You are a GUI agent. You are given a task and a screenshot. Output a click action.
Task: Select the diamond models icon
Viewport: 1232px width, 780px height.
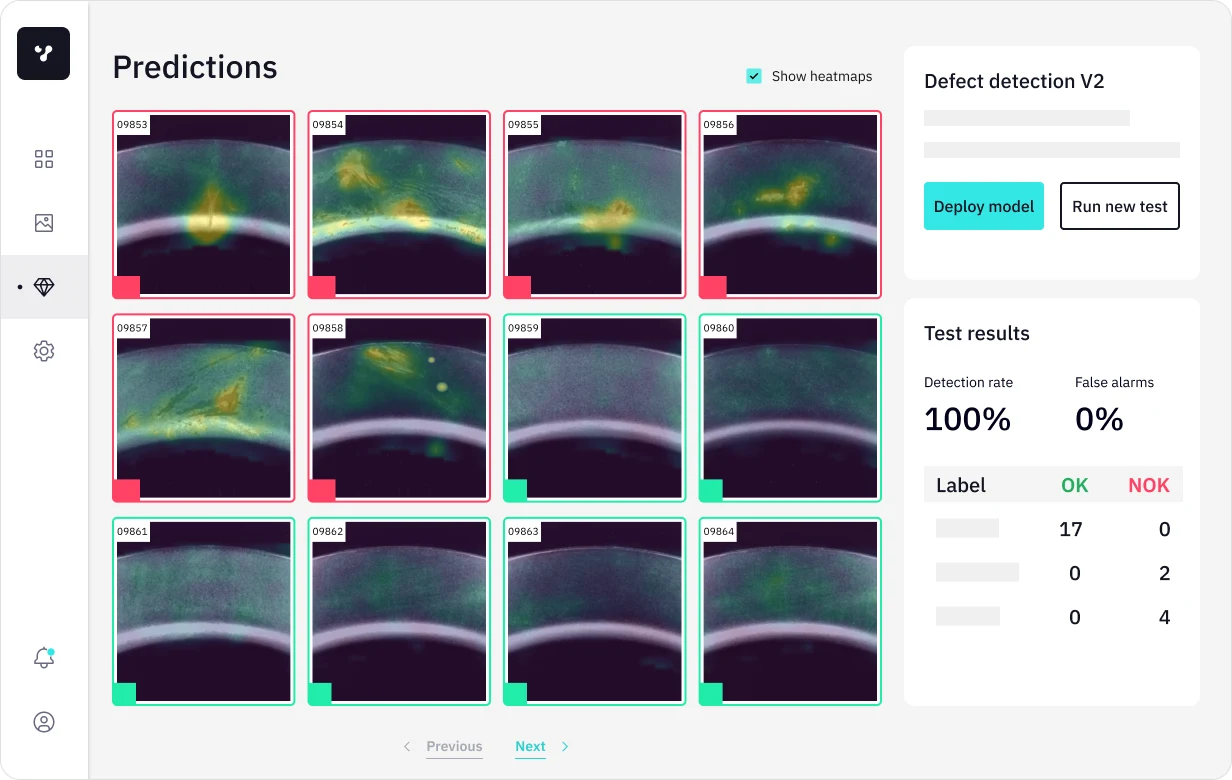[x=44, y=287]
